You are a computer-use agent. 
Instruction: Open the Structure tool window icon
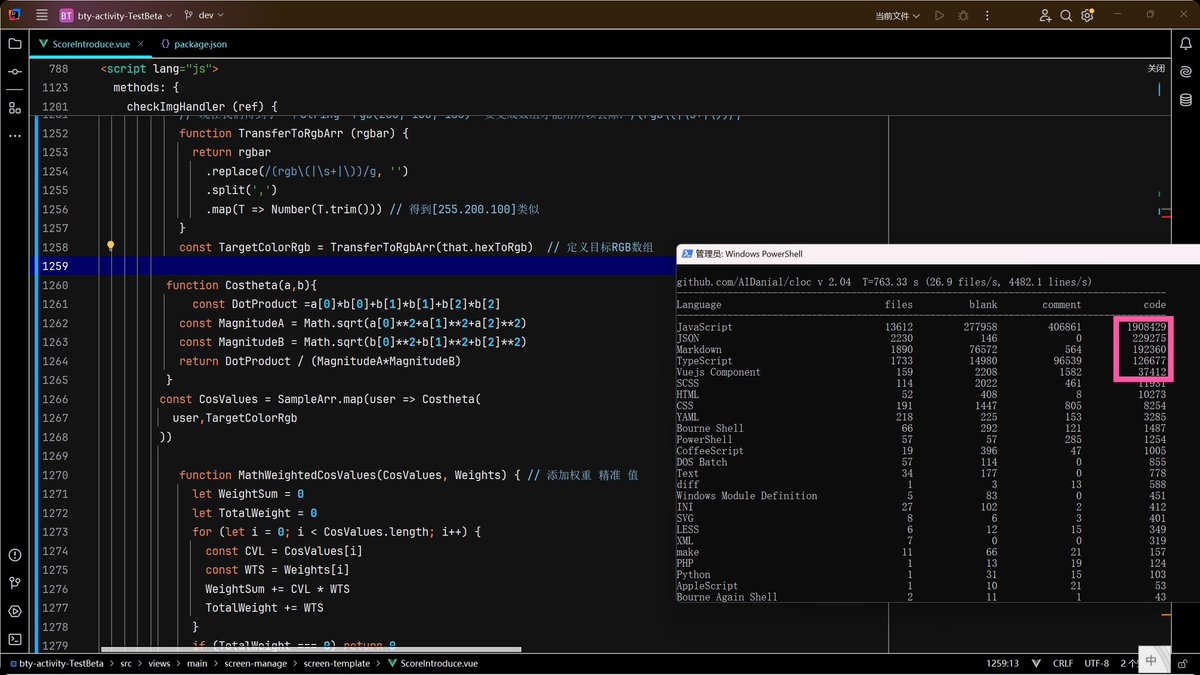[x=15, y=107]
